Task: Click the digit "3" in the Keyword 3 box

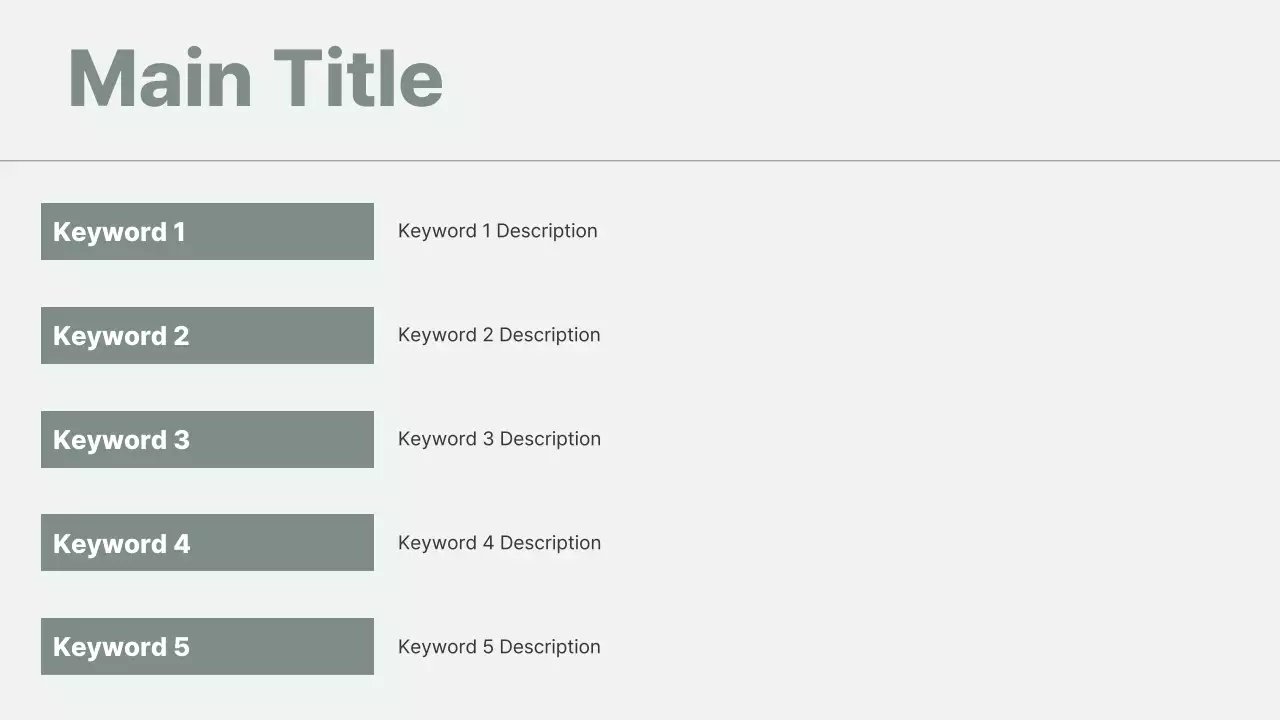Action: (x=181, y=440)
